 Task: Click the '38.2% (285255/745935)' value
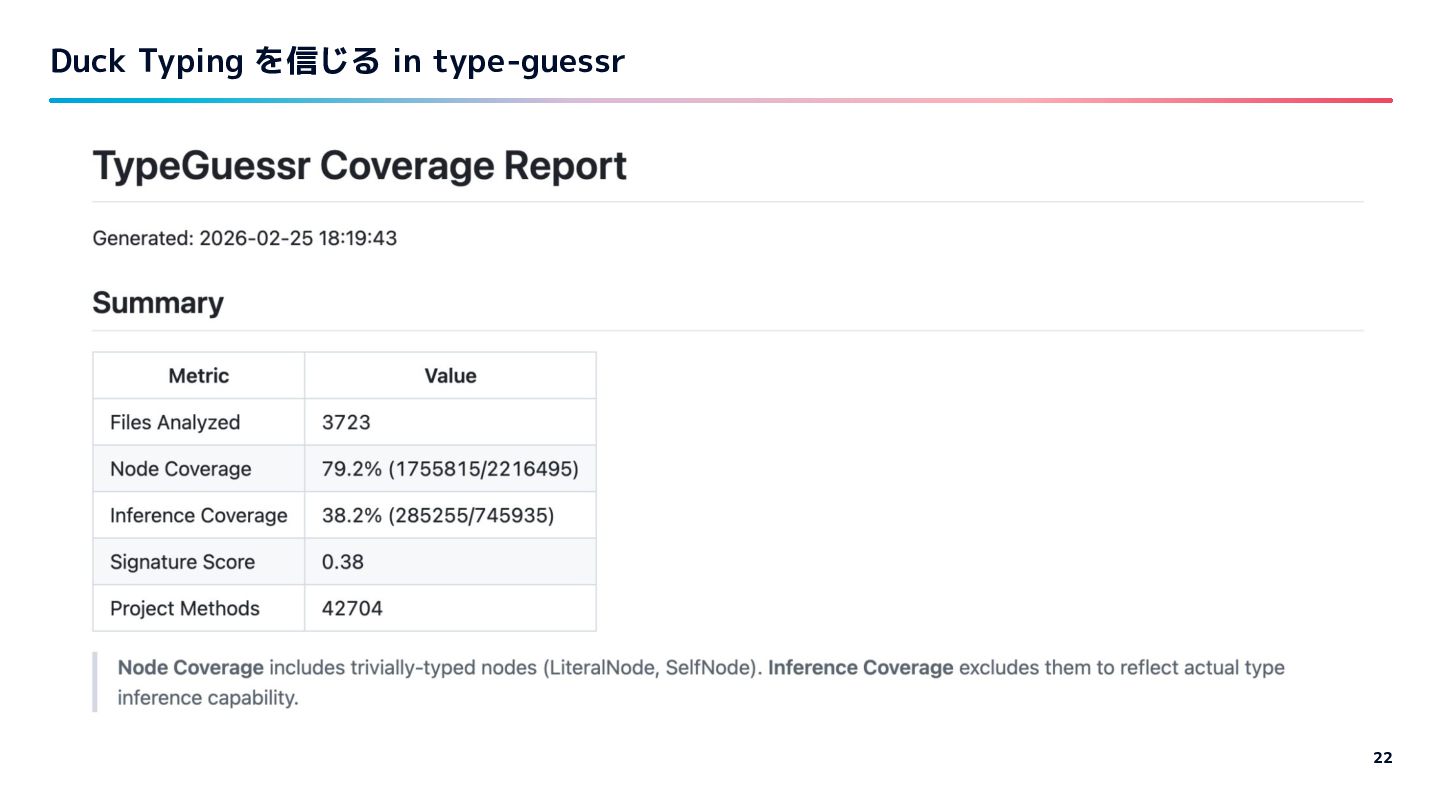pos(437,515)
